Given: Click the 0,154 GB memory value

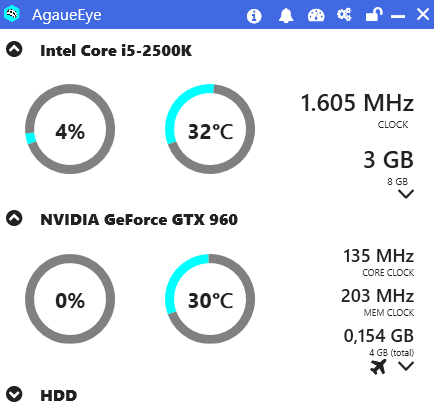Looking at the screenshot, I should click(379, 336).
